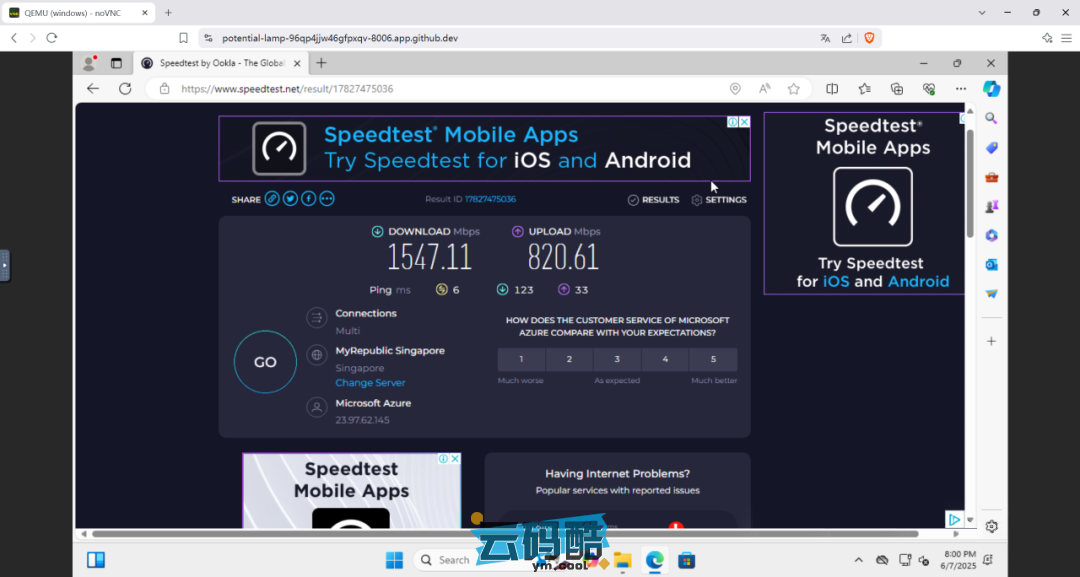
Task: Refresh the Speedtest page in Edge
Action: pyautogui.click(x=125, y=89)
